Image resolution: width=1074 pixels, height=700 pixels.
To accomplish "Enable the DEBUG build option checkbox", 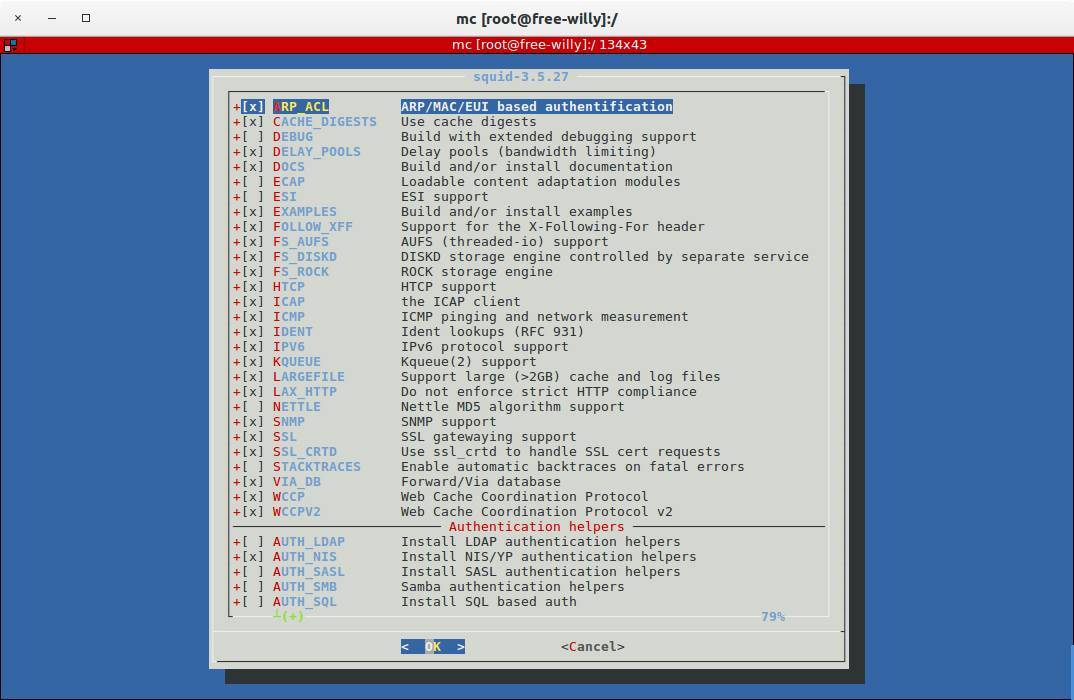I will 253,137.
